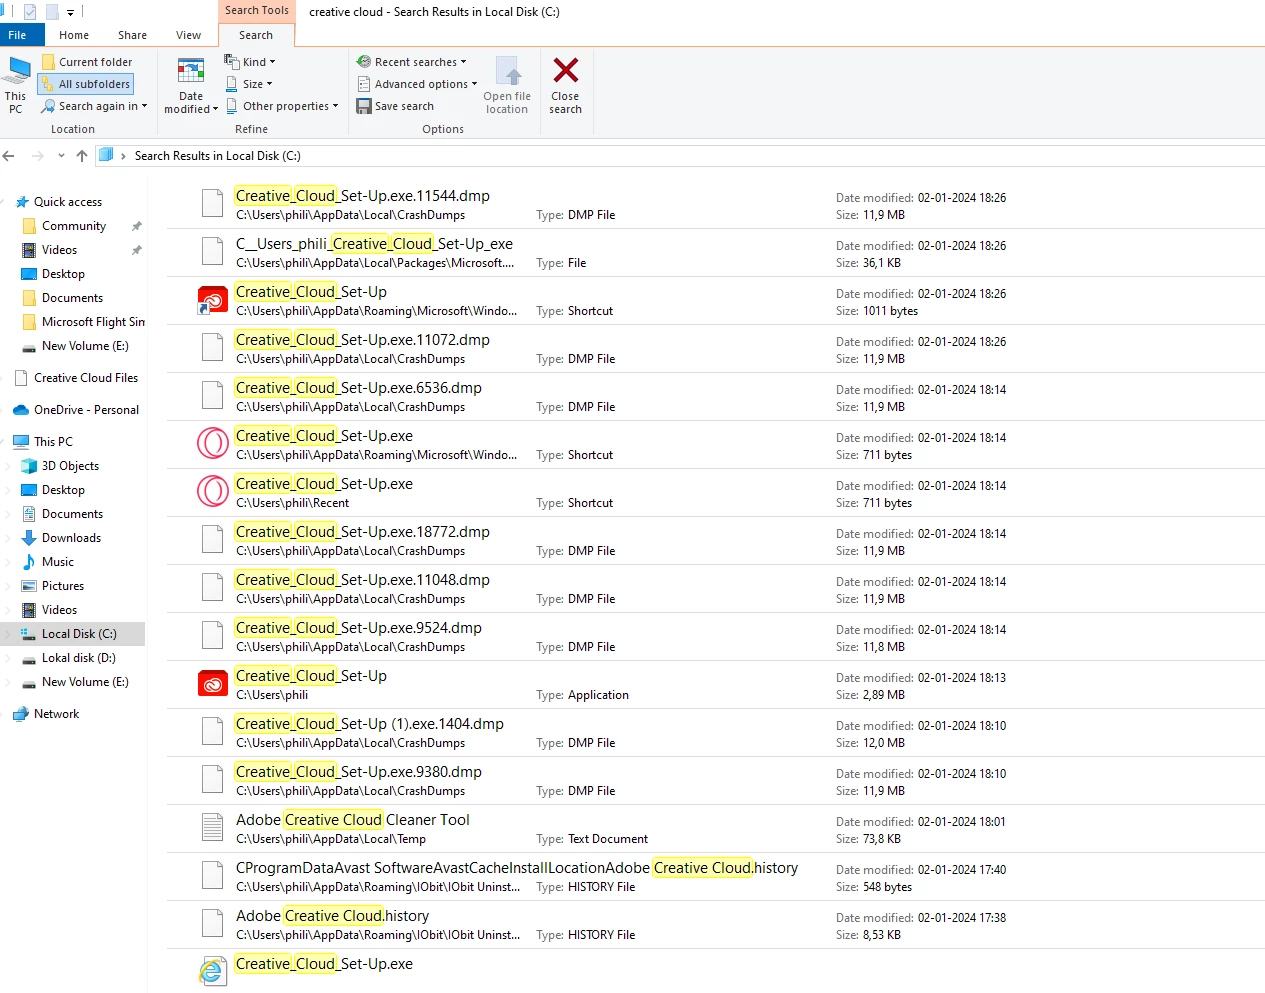Select OneDrive - Personal in sidebar
This screenshot has width=1265, height=993.
86,410
